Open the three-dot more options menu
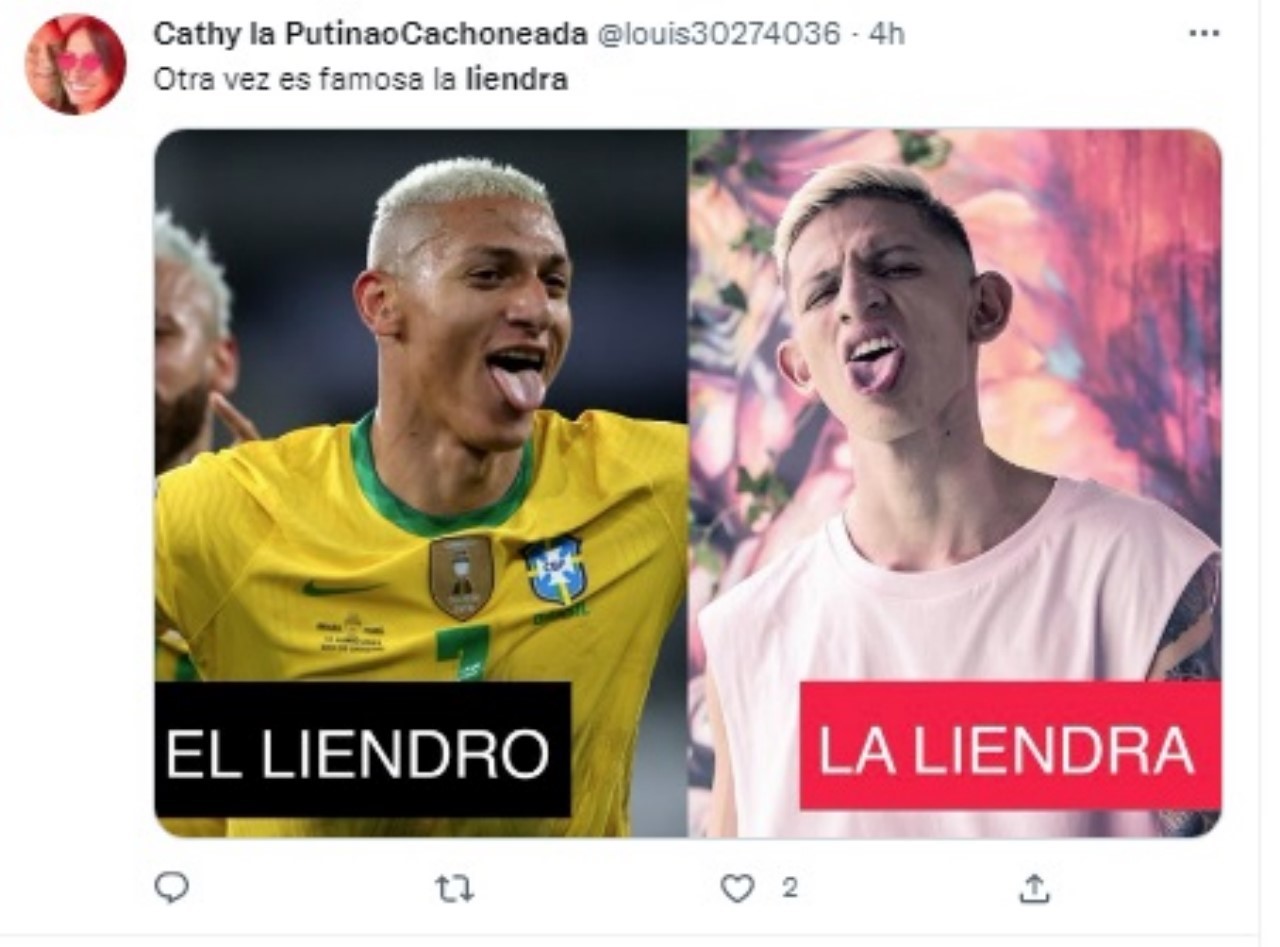The width and height of the screenshot is (1280, 947). coord(1204,34)
